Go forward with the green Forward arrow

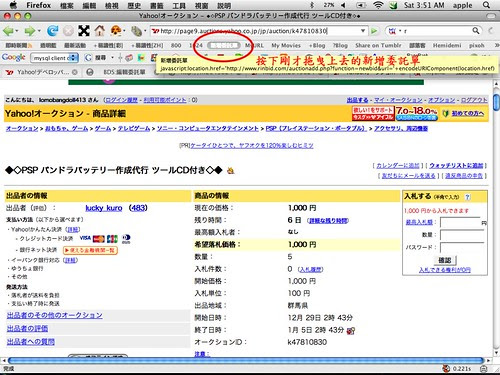[x=29, y=31]
